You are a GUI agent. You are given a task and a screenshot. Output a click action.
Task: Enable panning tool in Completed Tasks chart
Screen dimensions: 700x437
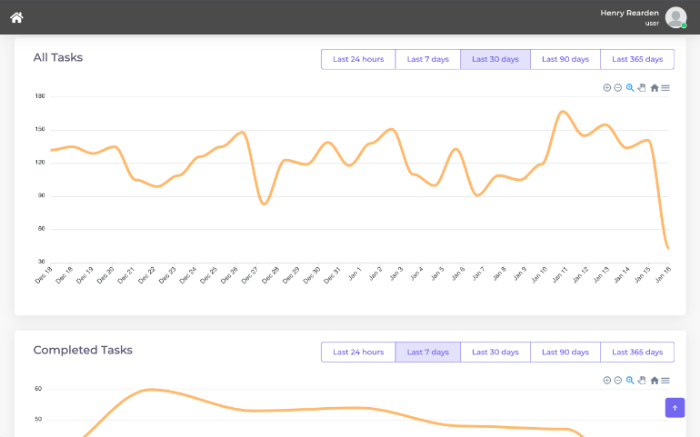click(642, 380)
